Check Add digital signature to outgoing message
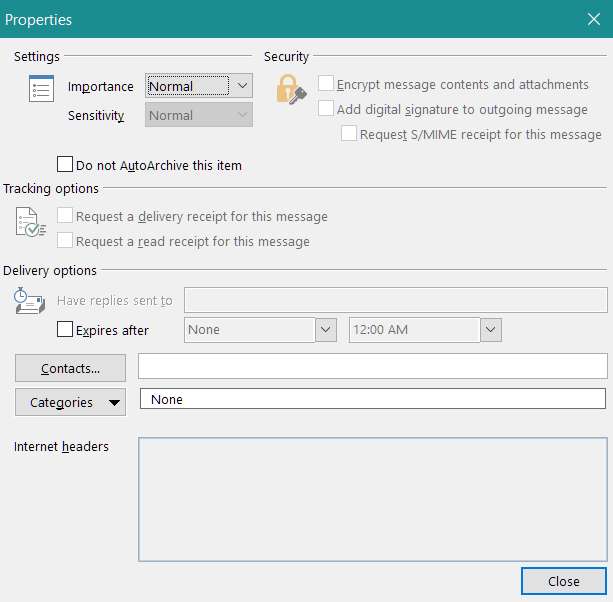This screenshot has width=613, height=602. coord(326,109)
